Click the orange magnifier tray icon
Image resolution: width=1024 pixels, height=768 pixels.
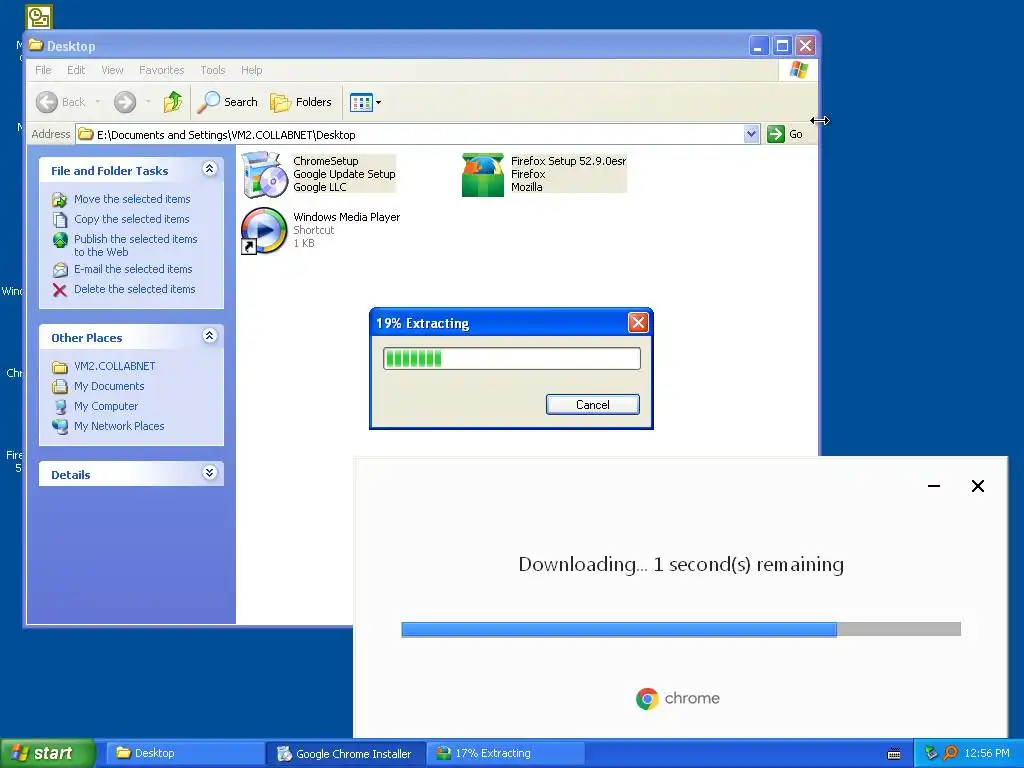click(951, 753)
